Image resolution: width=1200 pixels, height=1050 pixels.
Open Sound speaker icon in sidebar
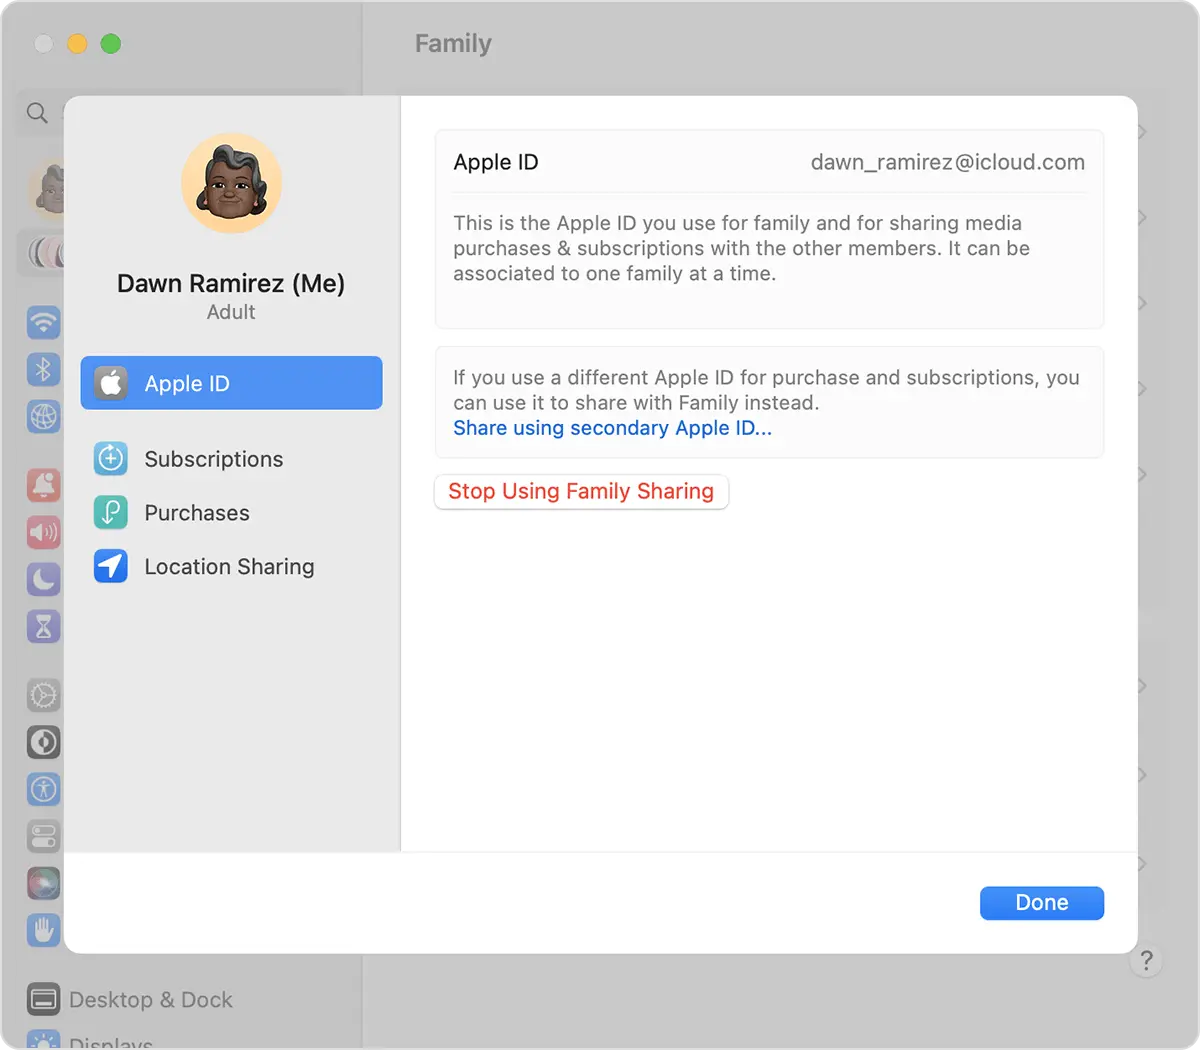[44, 532]
